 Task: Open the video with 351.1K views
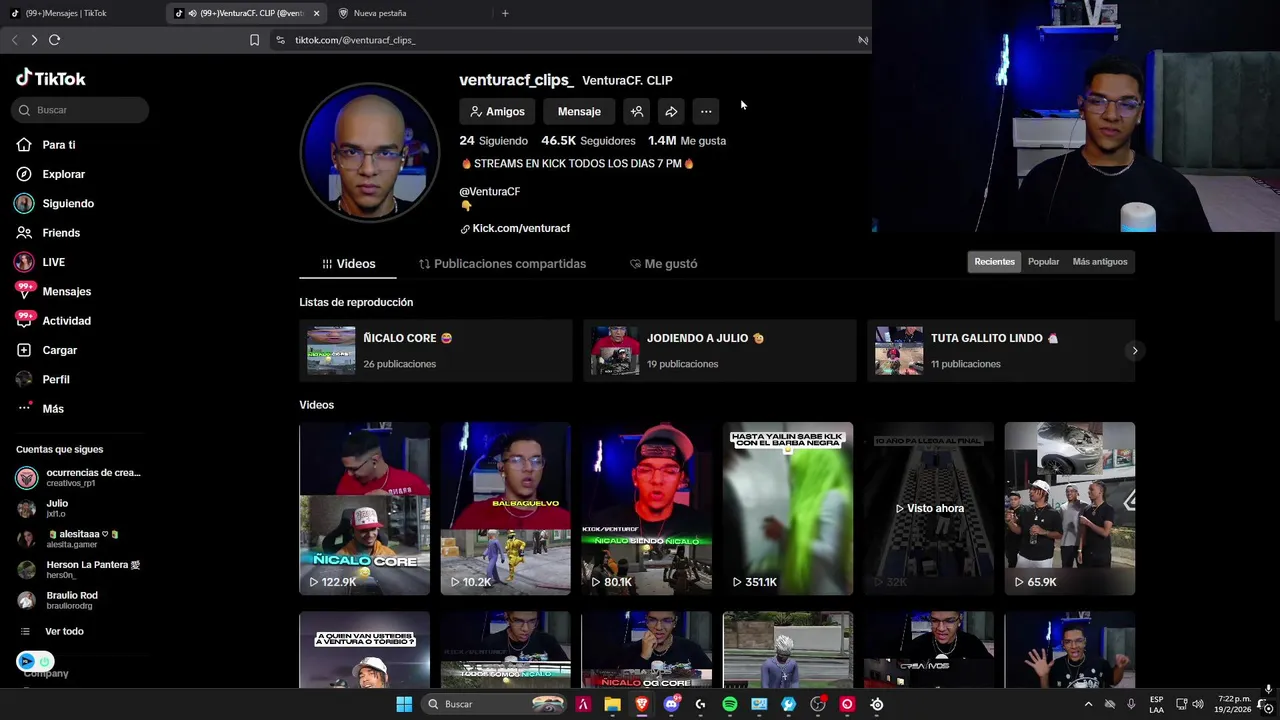click(x=788, y=508)
